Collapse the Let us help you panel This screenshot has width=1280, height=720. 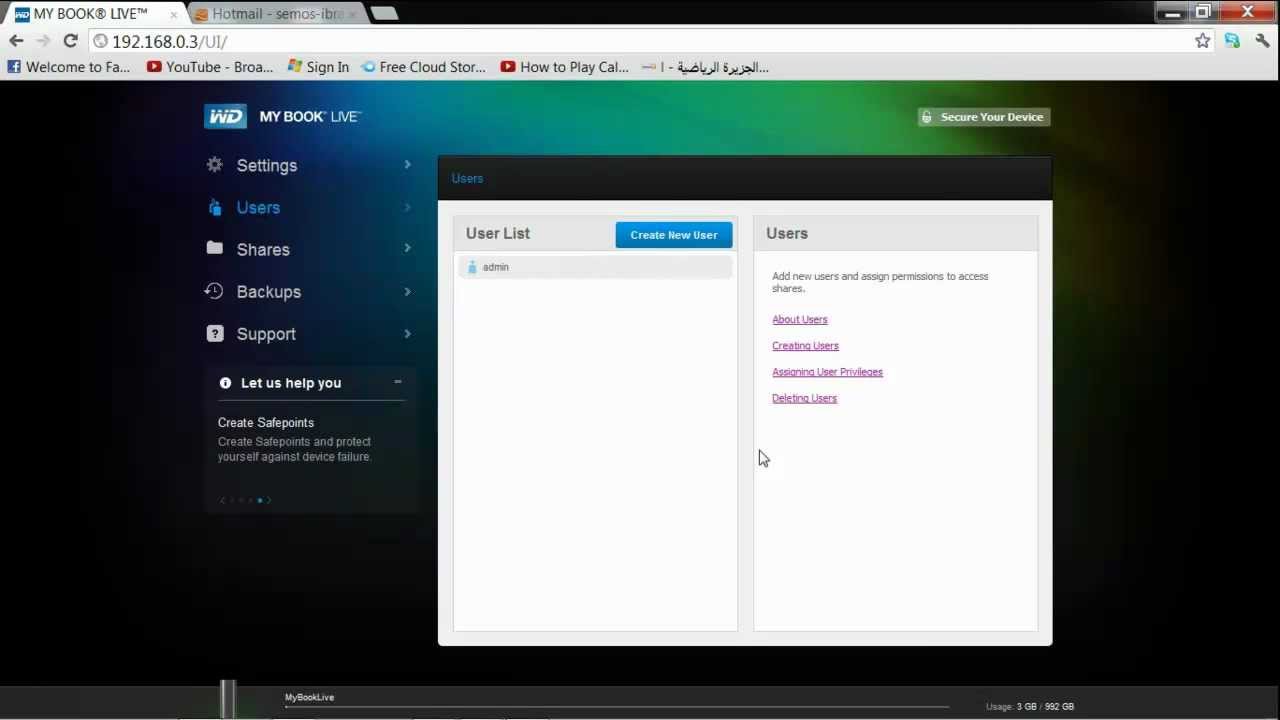pos(397,382)
